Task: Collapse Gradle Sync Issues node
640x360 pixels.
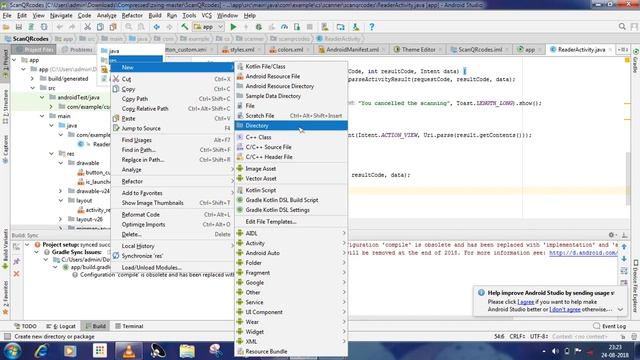Action: click(x=36, y=252)
